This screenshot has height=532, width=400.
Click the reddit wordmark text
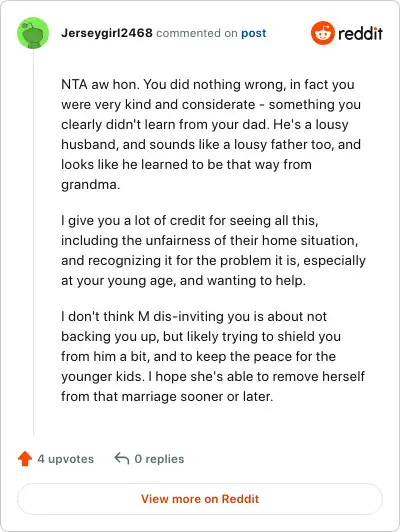click(x=360, y=33)
